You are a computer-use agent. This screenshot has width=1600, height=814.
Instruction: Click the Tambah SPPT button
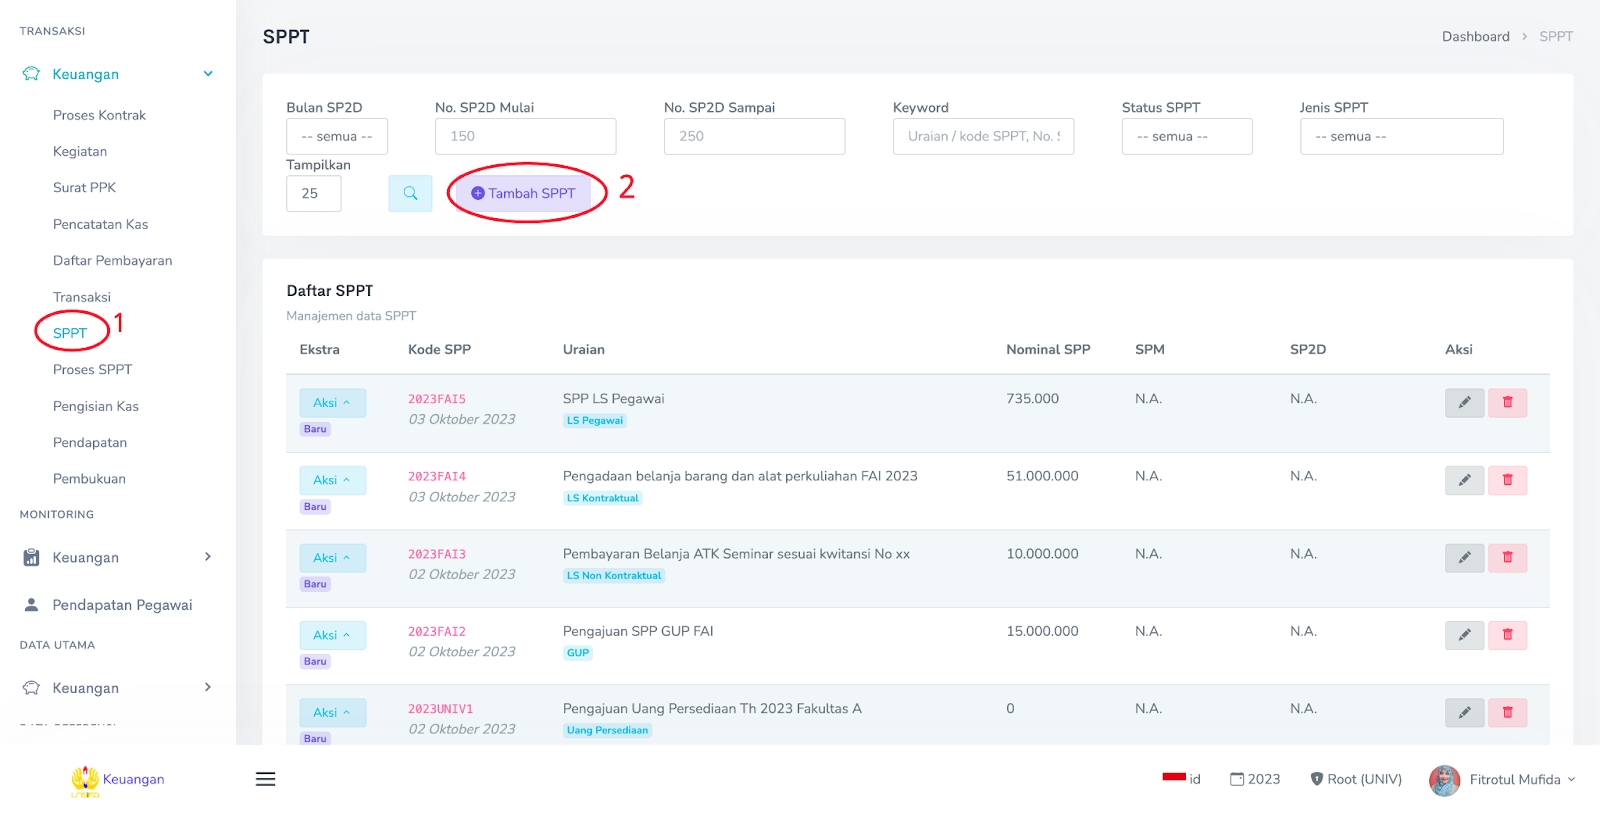point(523,193)
